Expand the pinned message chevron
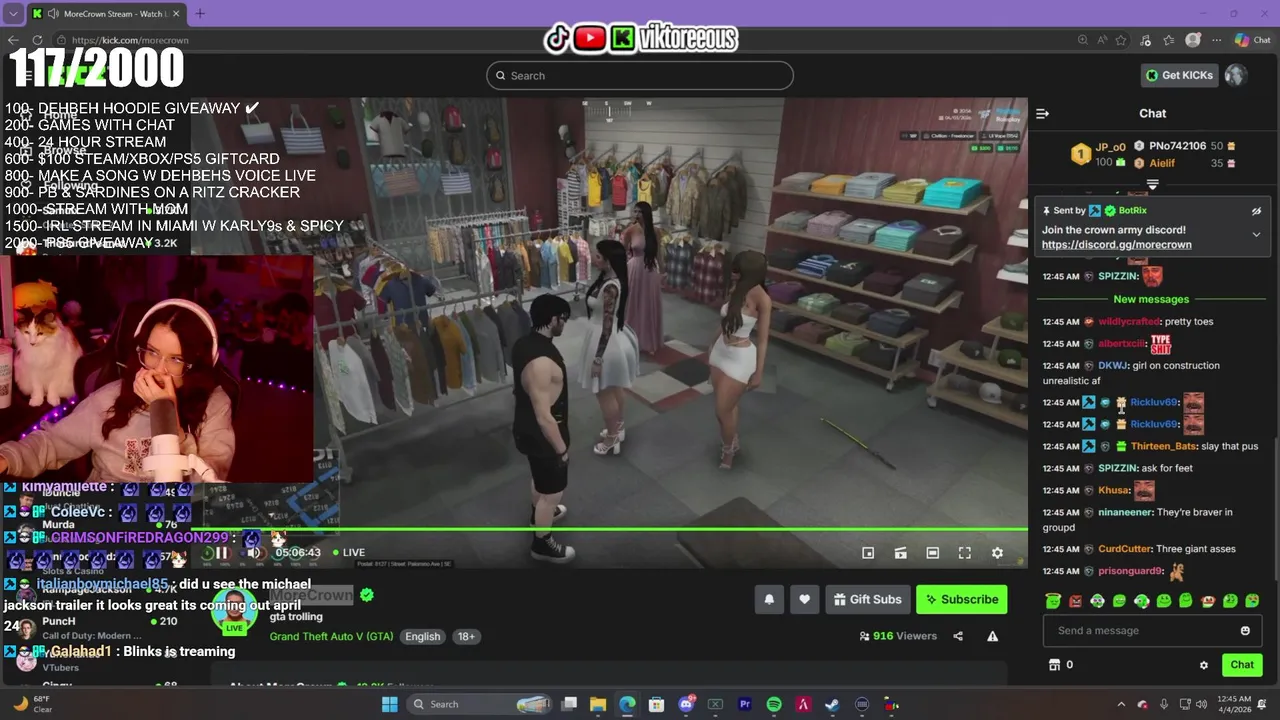Screen dimensions: 1280x720 (1256, 234)
